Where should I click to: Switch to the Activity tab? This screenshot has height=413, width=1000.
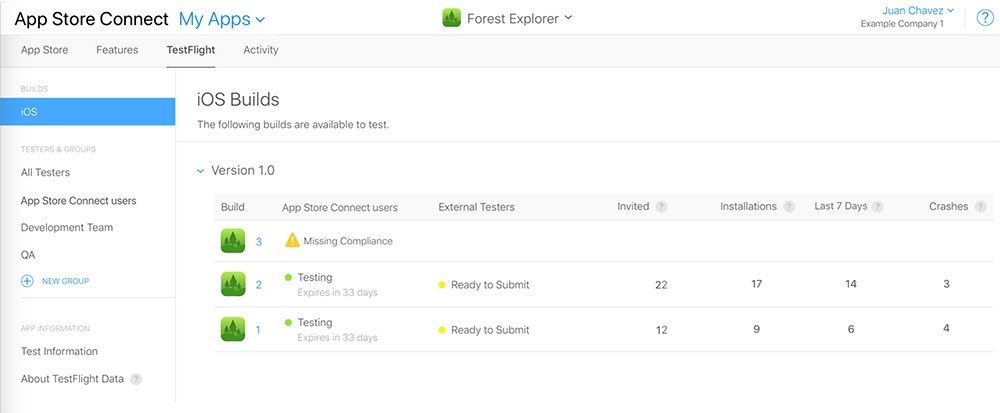(261, 50)
